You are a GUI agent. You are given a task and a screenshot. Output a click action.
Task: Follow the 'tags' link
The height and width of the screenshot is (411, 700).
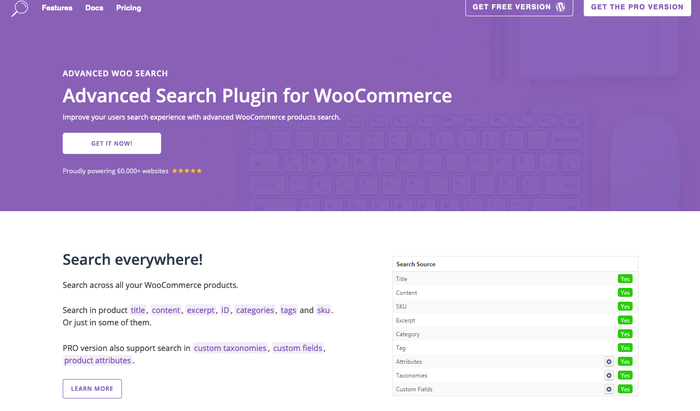coord(288,310)
